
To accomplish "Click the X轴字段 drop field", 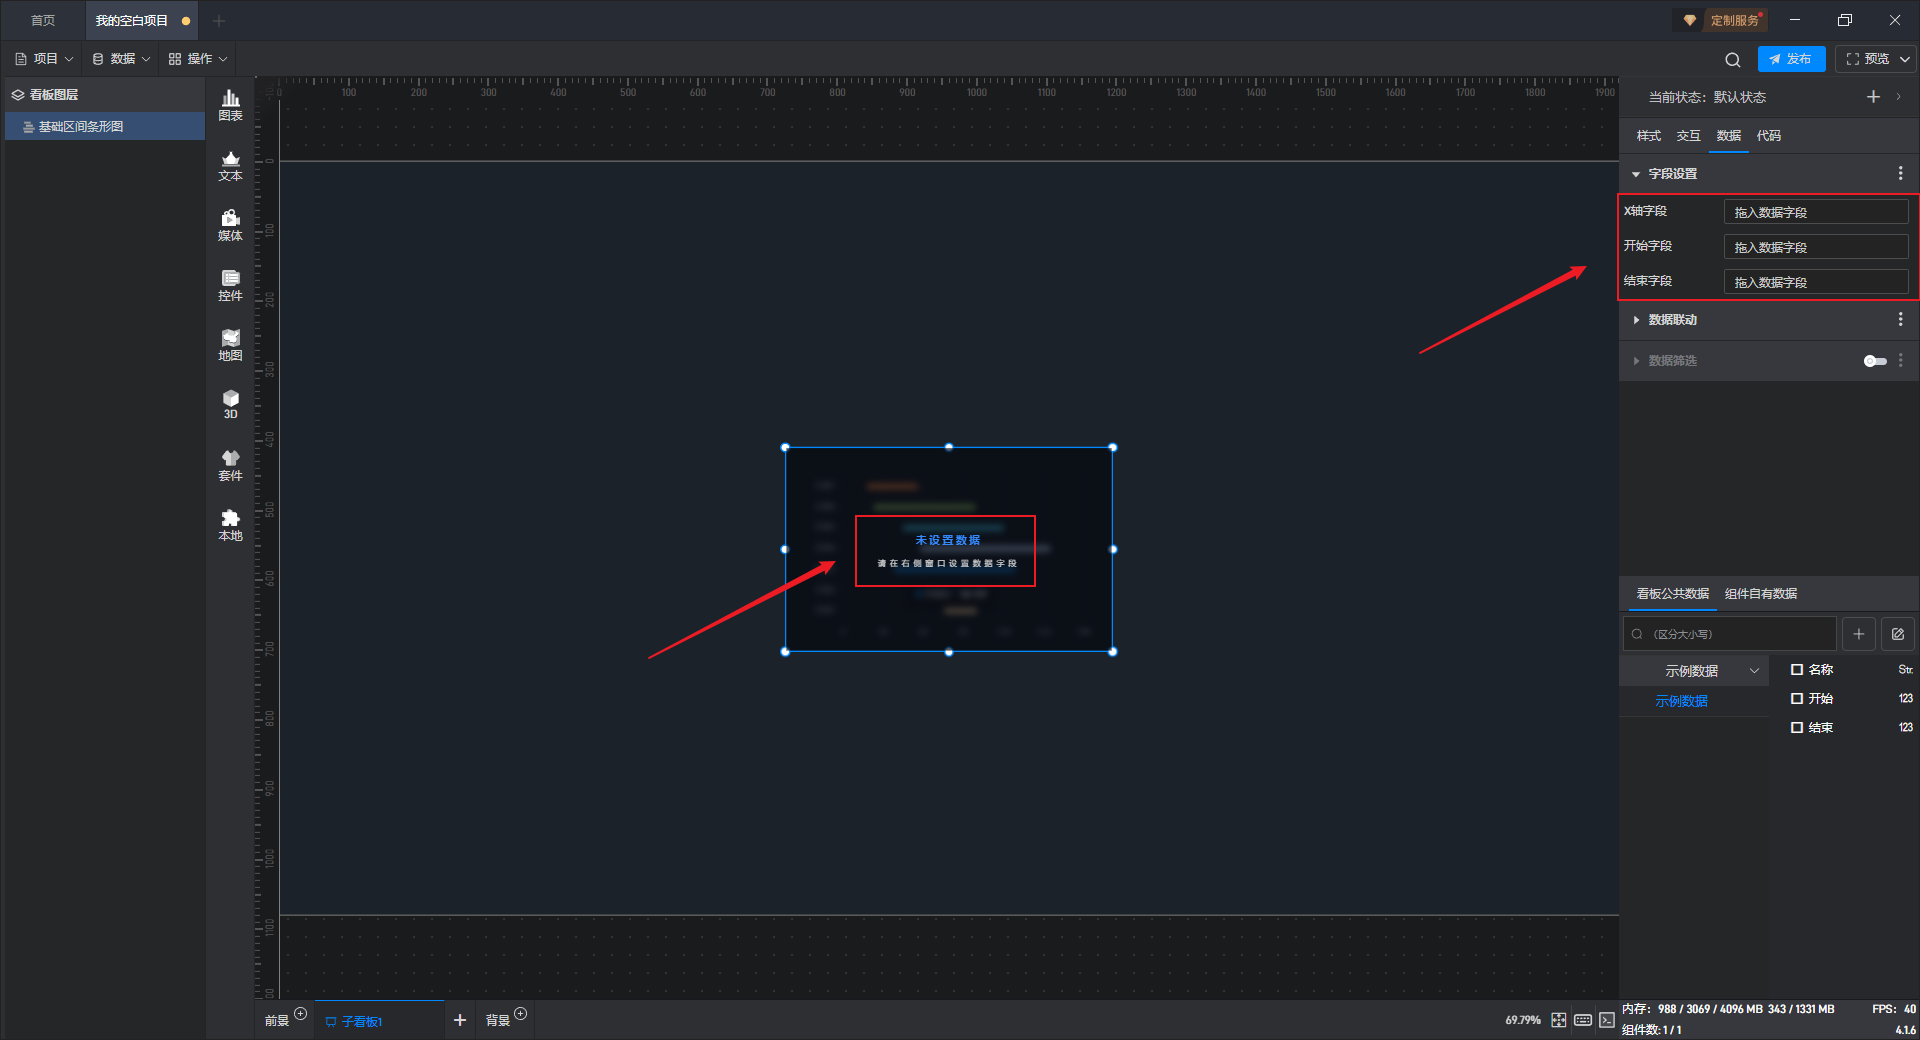I will (1816, 212).
